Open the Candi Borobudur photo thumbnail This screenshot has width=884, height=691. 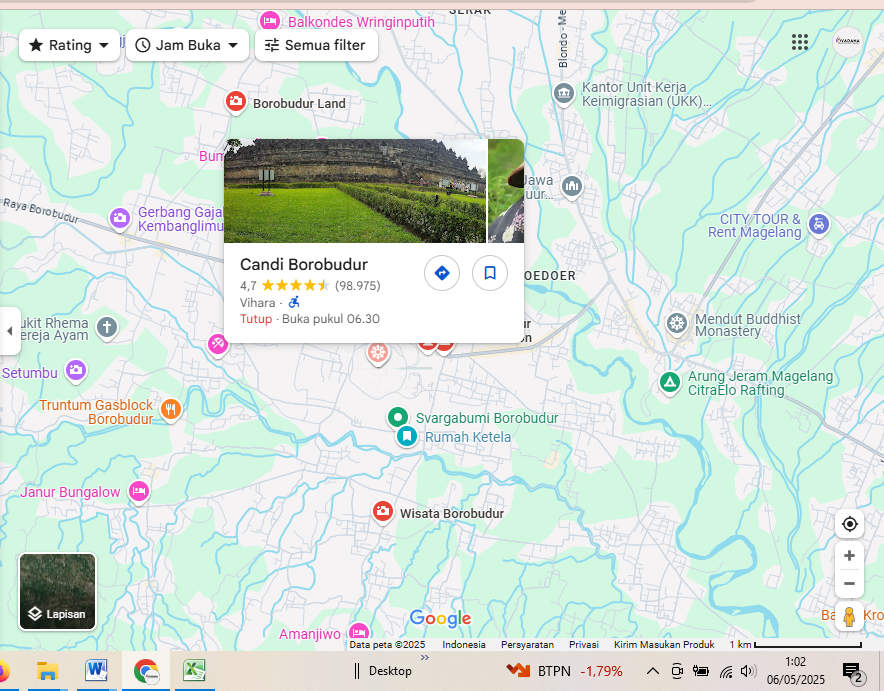pyautogui.click(x=355, y=191)
